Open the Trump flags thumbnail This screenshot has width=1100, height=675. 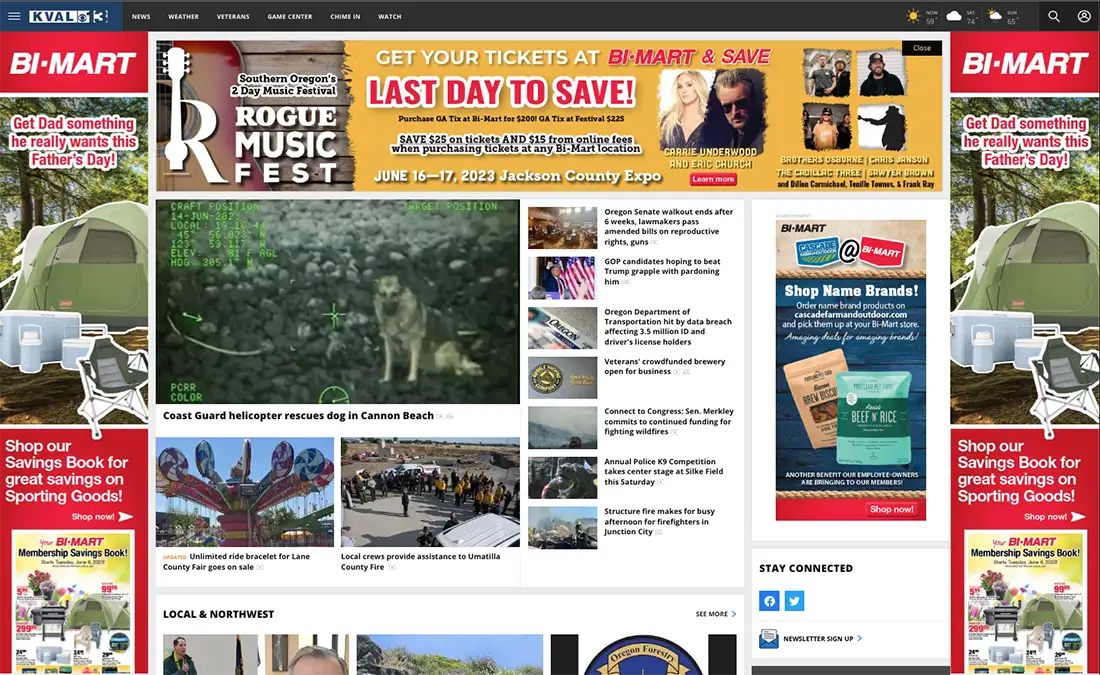point(563,278)
